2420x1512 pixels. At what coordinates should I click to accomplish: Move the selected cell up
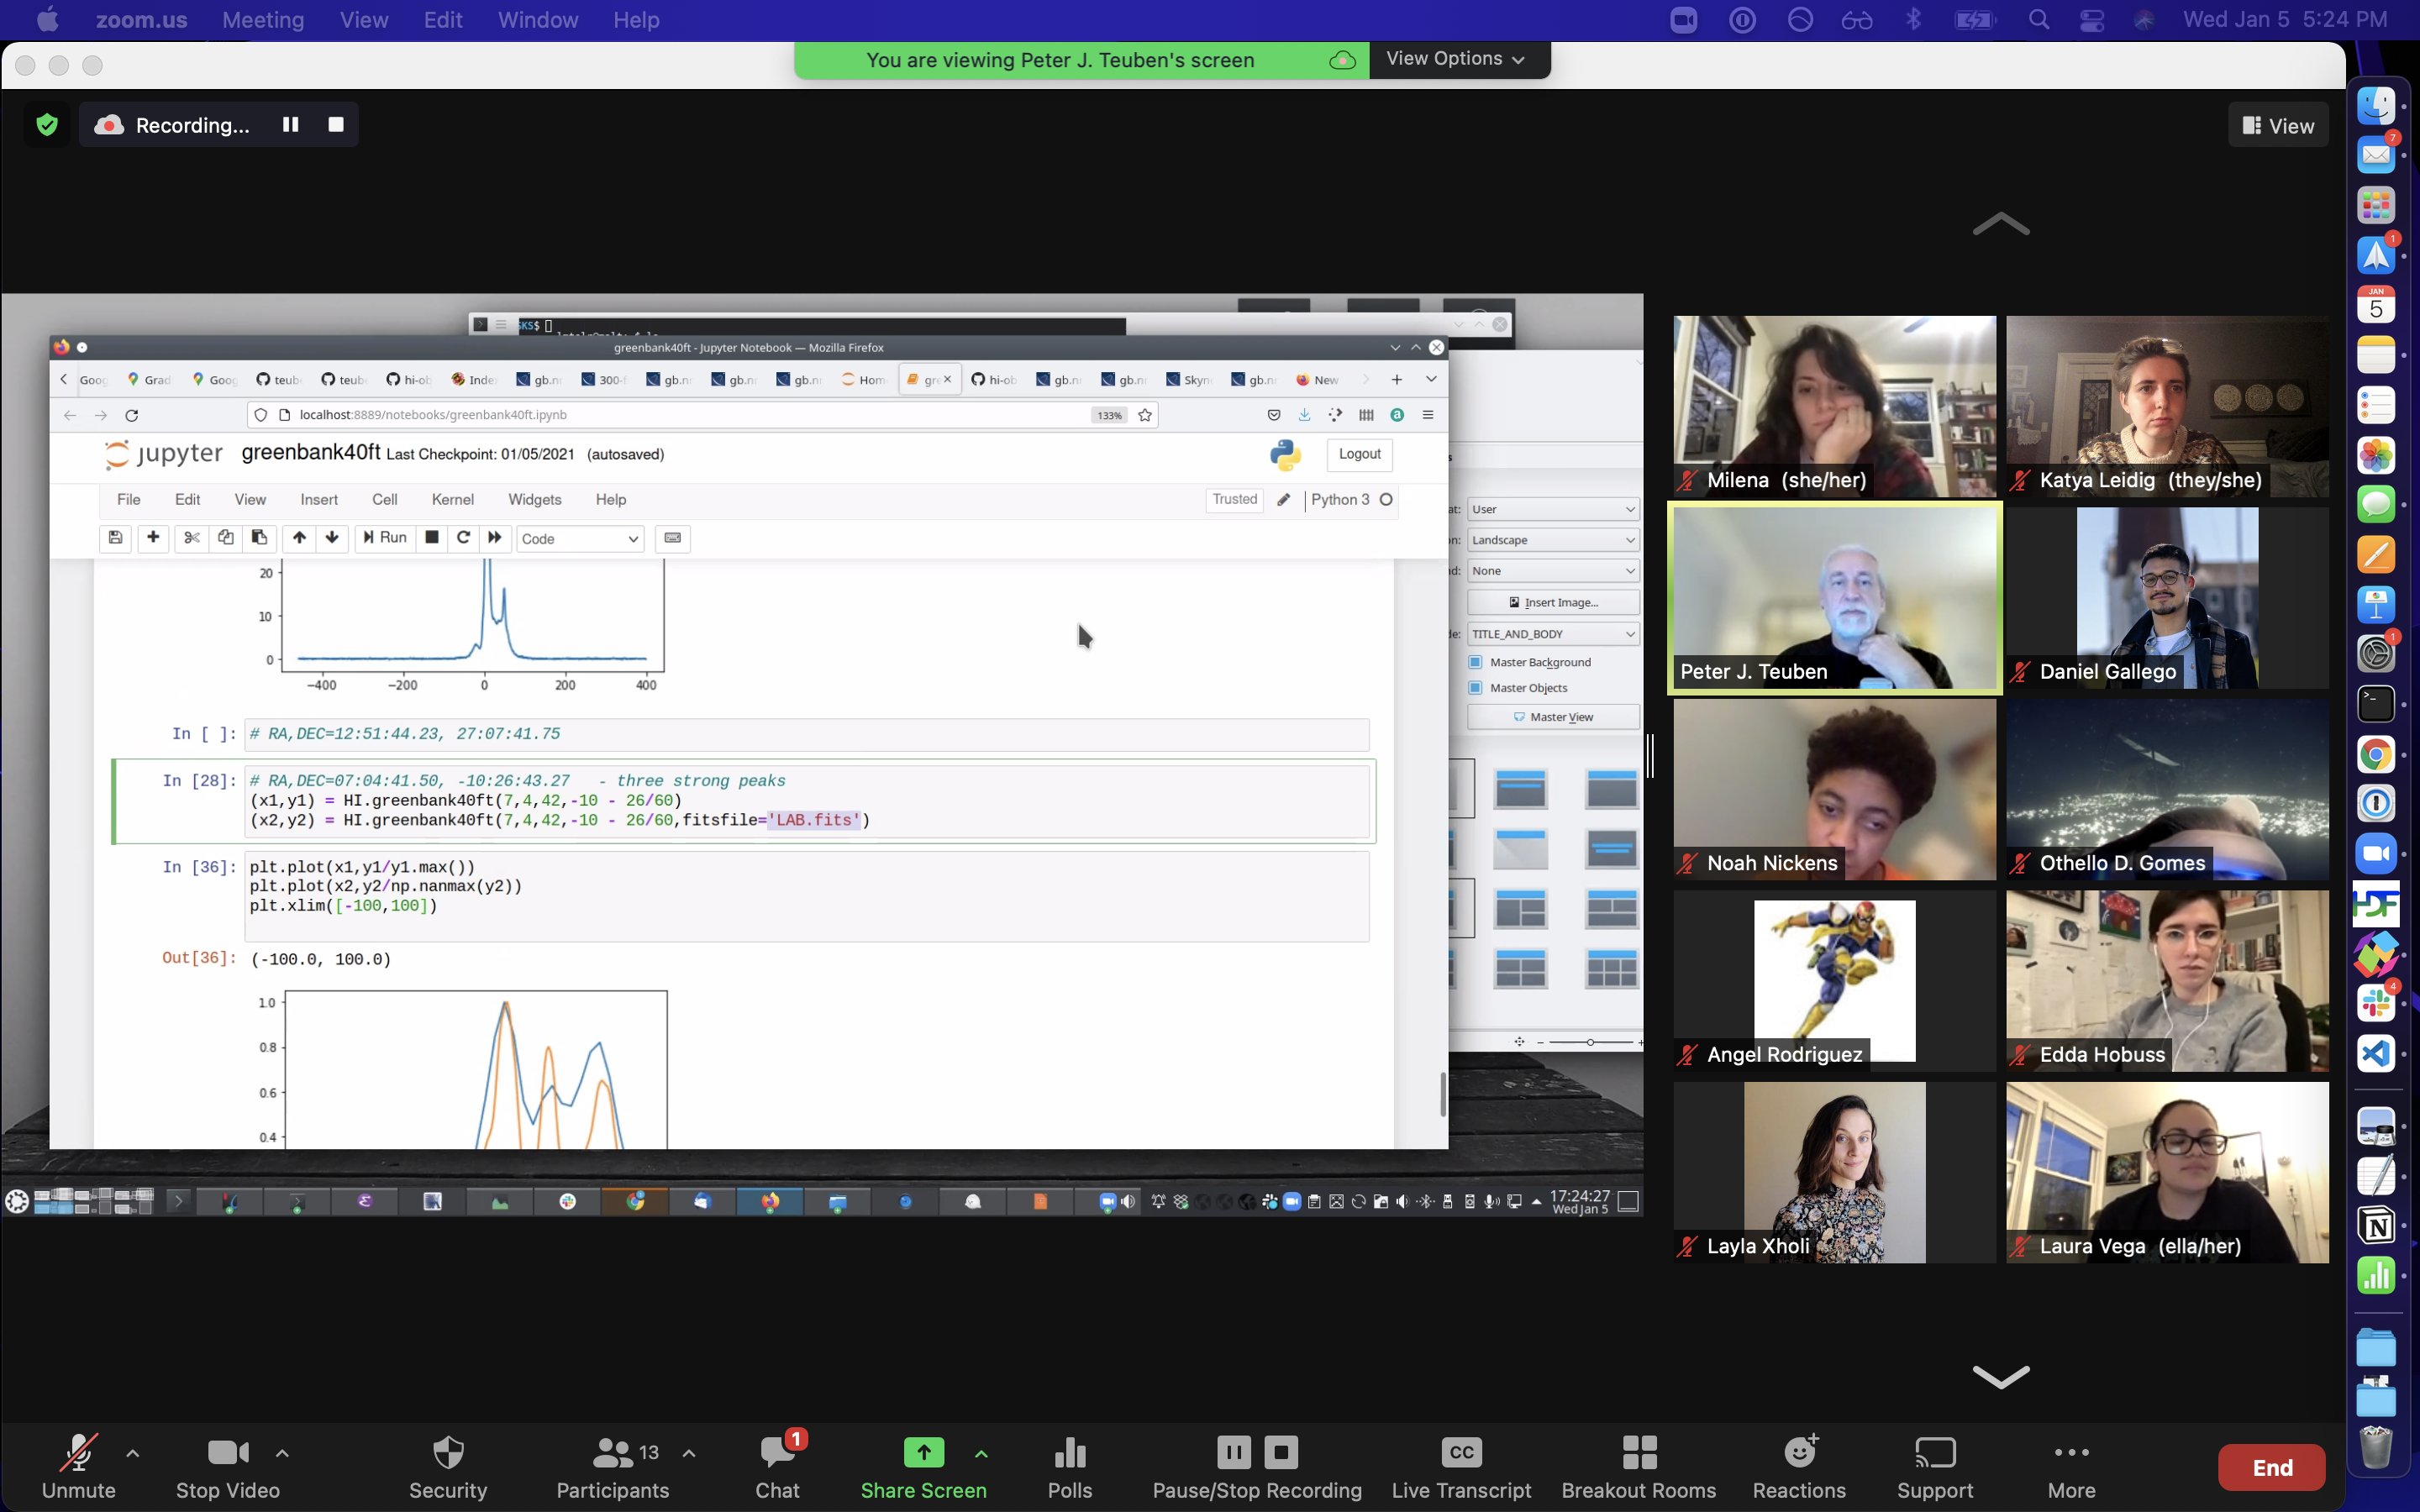coord(299,538)
